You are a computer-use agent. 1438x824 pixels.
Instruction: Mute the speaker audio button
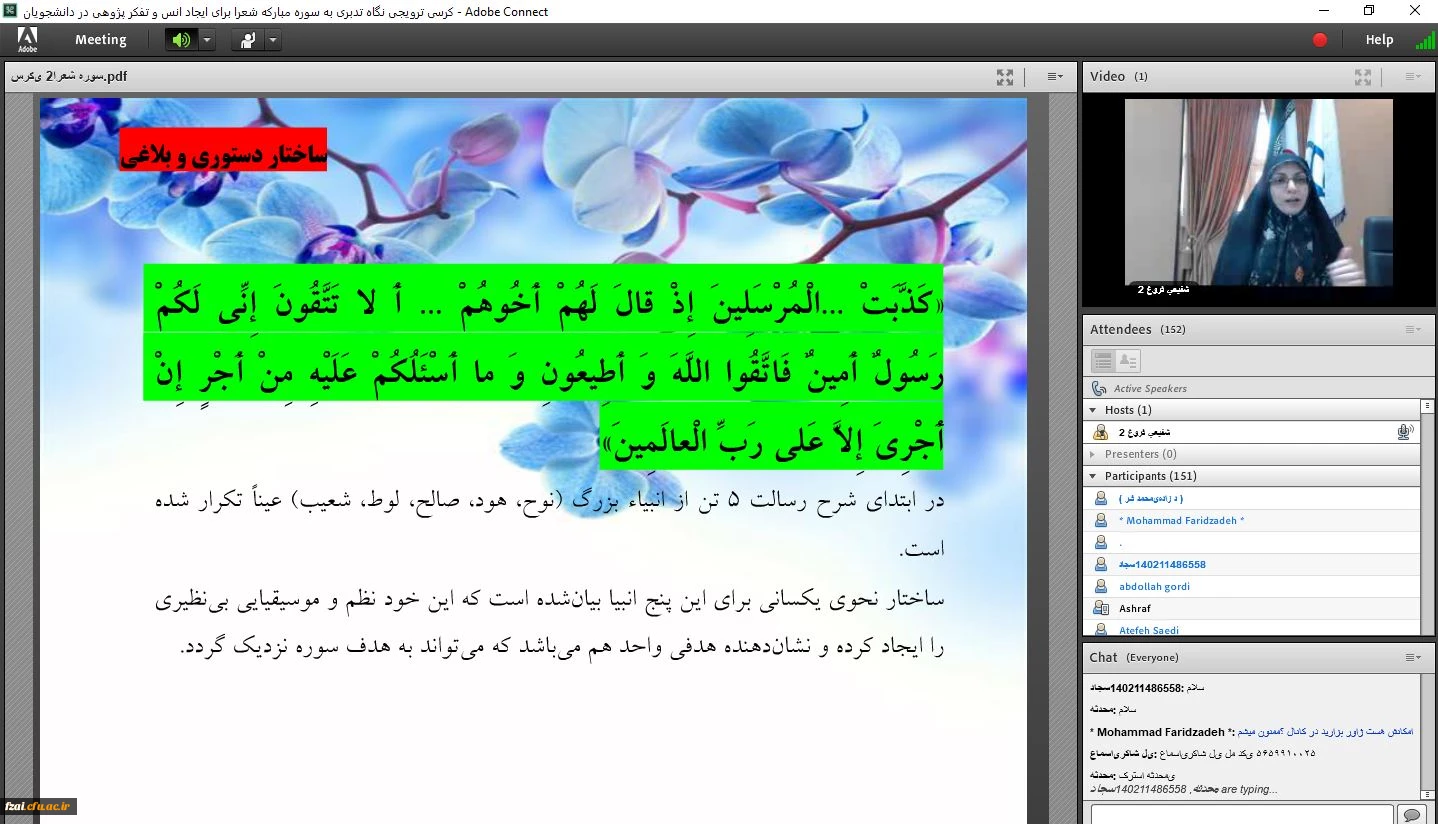click(181, 40)
